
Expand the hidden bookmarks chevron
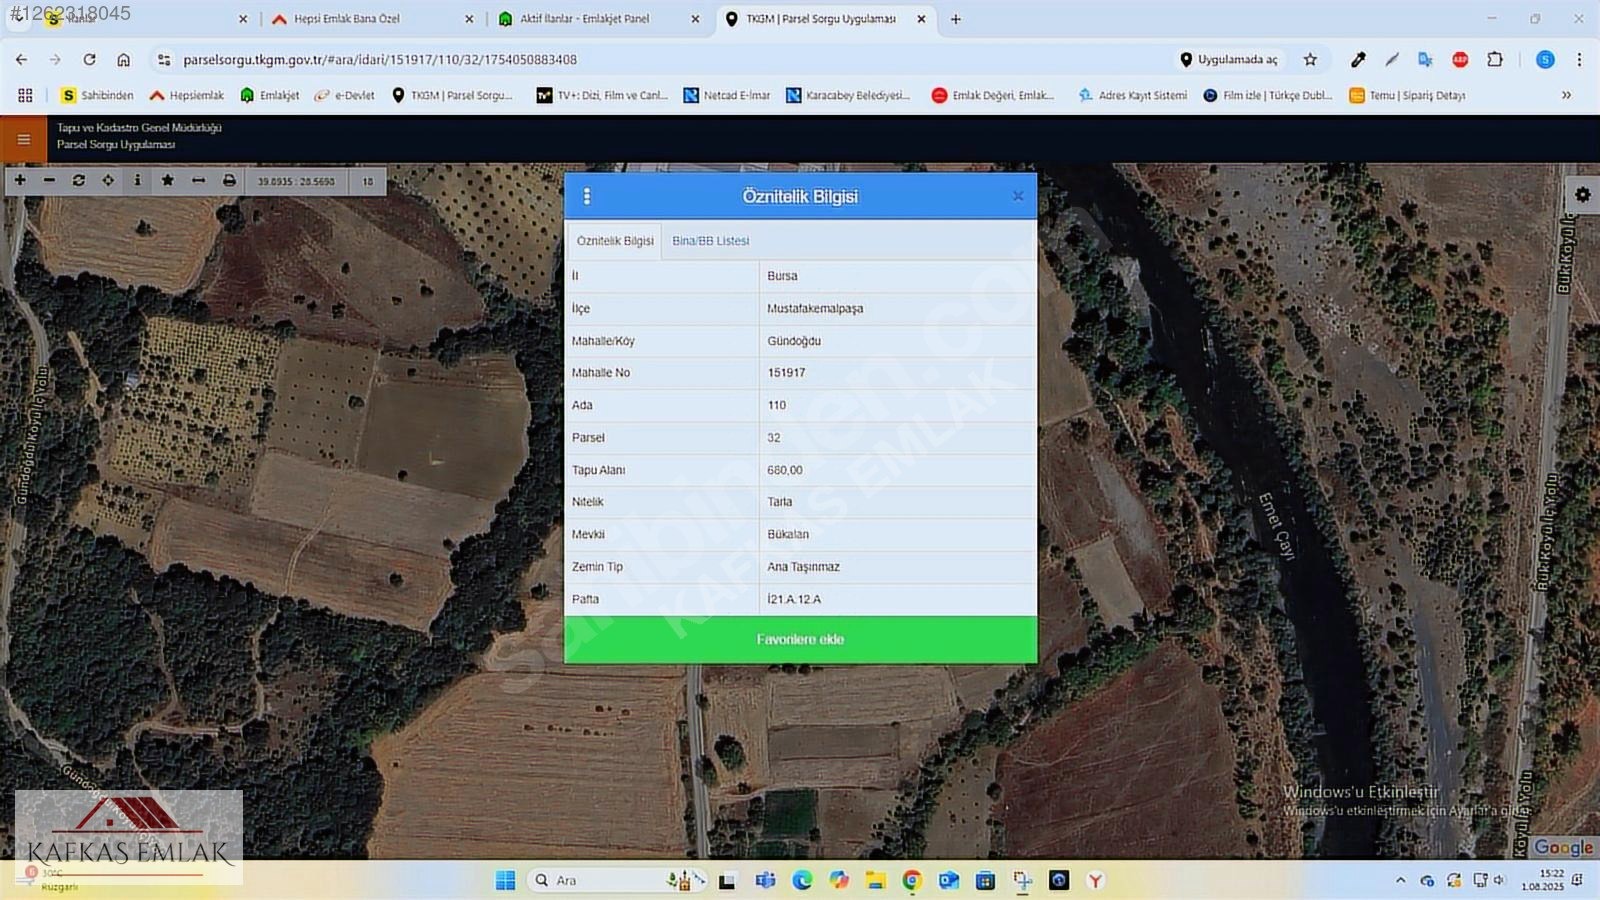click(1566, 95)
